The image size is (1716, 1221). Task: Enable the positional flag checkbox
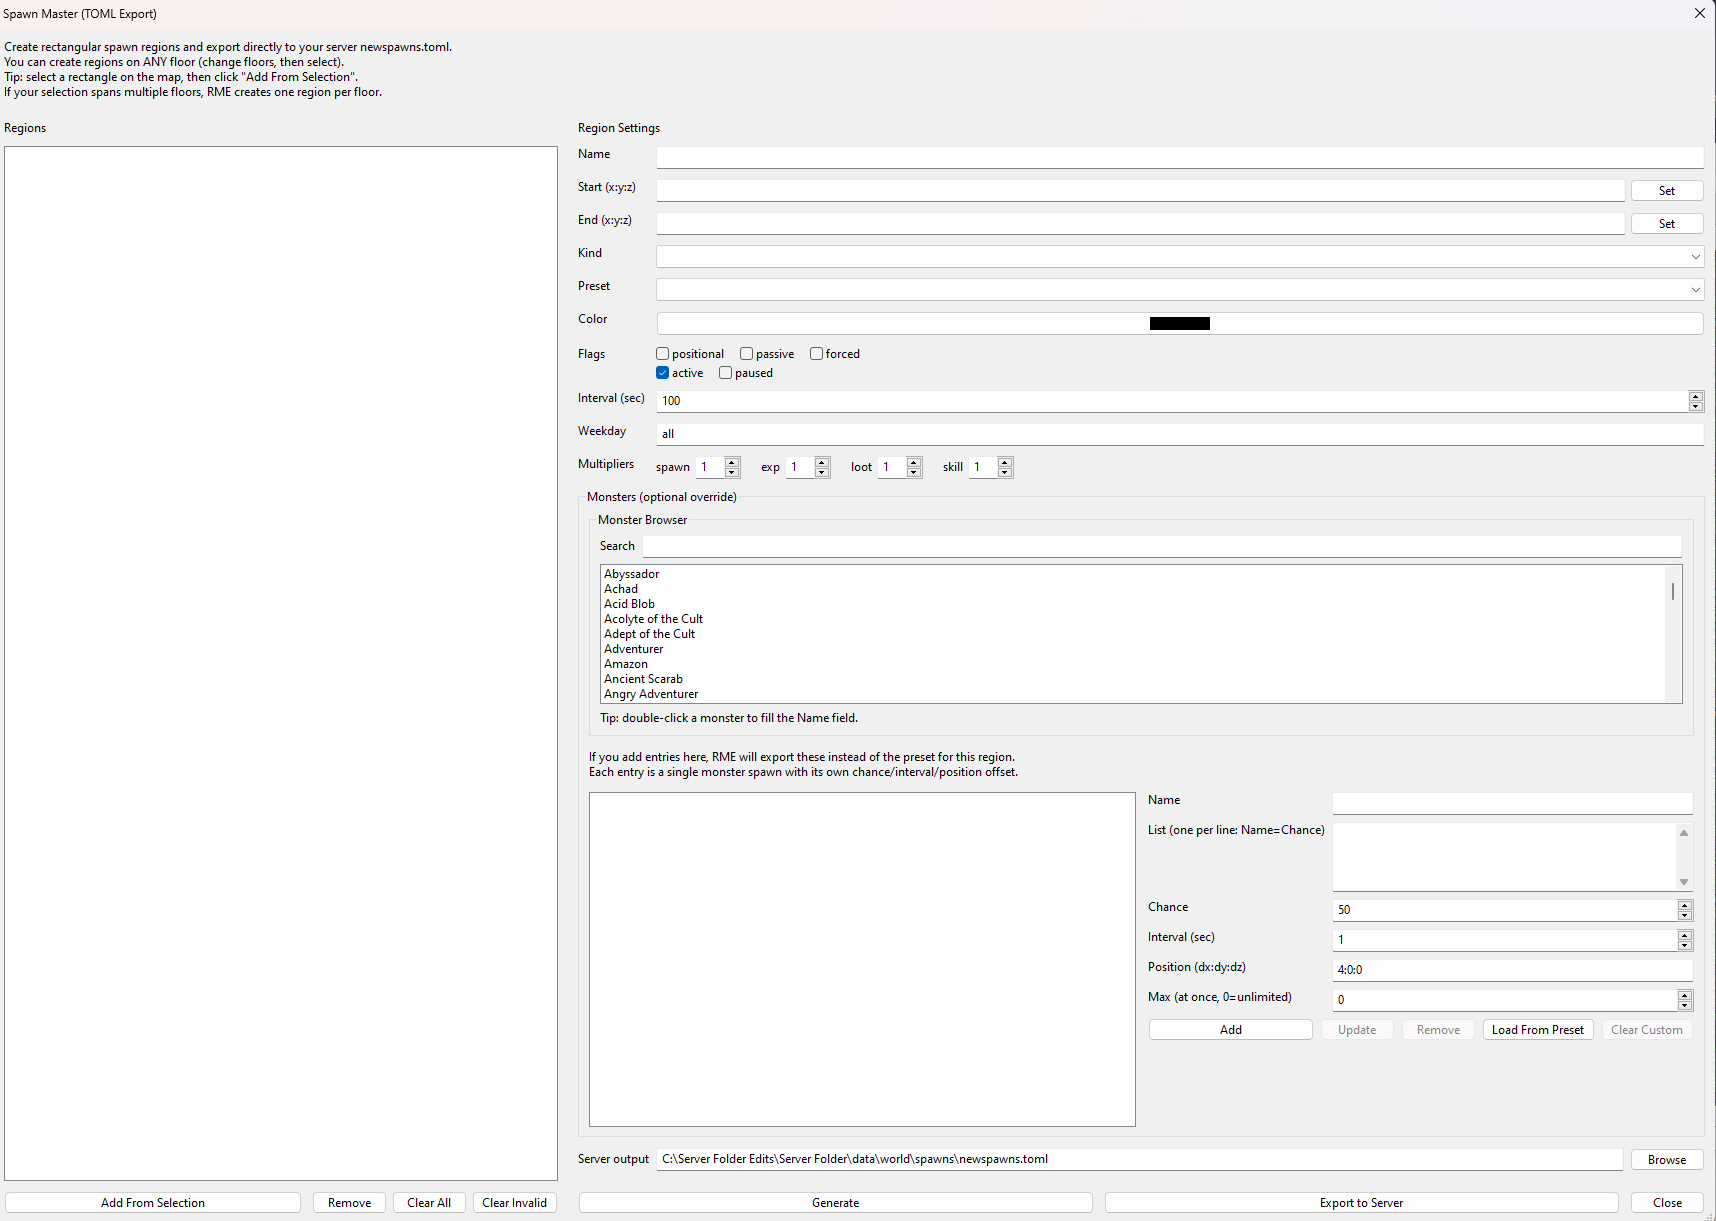point(663,354)
